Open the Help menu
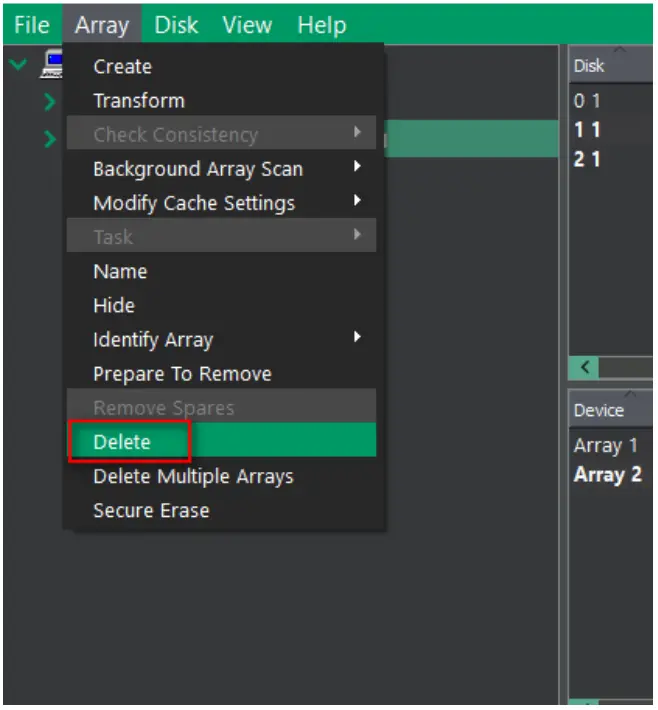 pos(321,25)
